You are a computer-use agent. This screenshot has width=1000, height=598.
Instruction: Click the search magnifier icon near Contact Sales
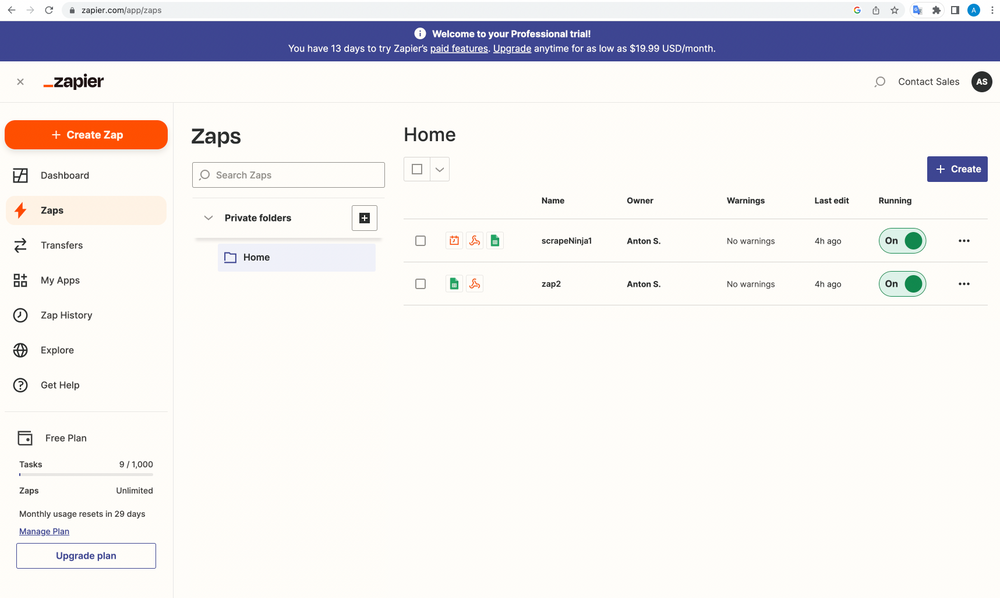pyautogui.click(x=880, y=82)
